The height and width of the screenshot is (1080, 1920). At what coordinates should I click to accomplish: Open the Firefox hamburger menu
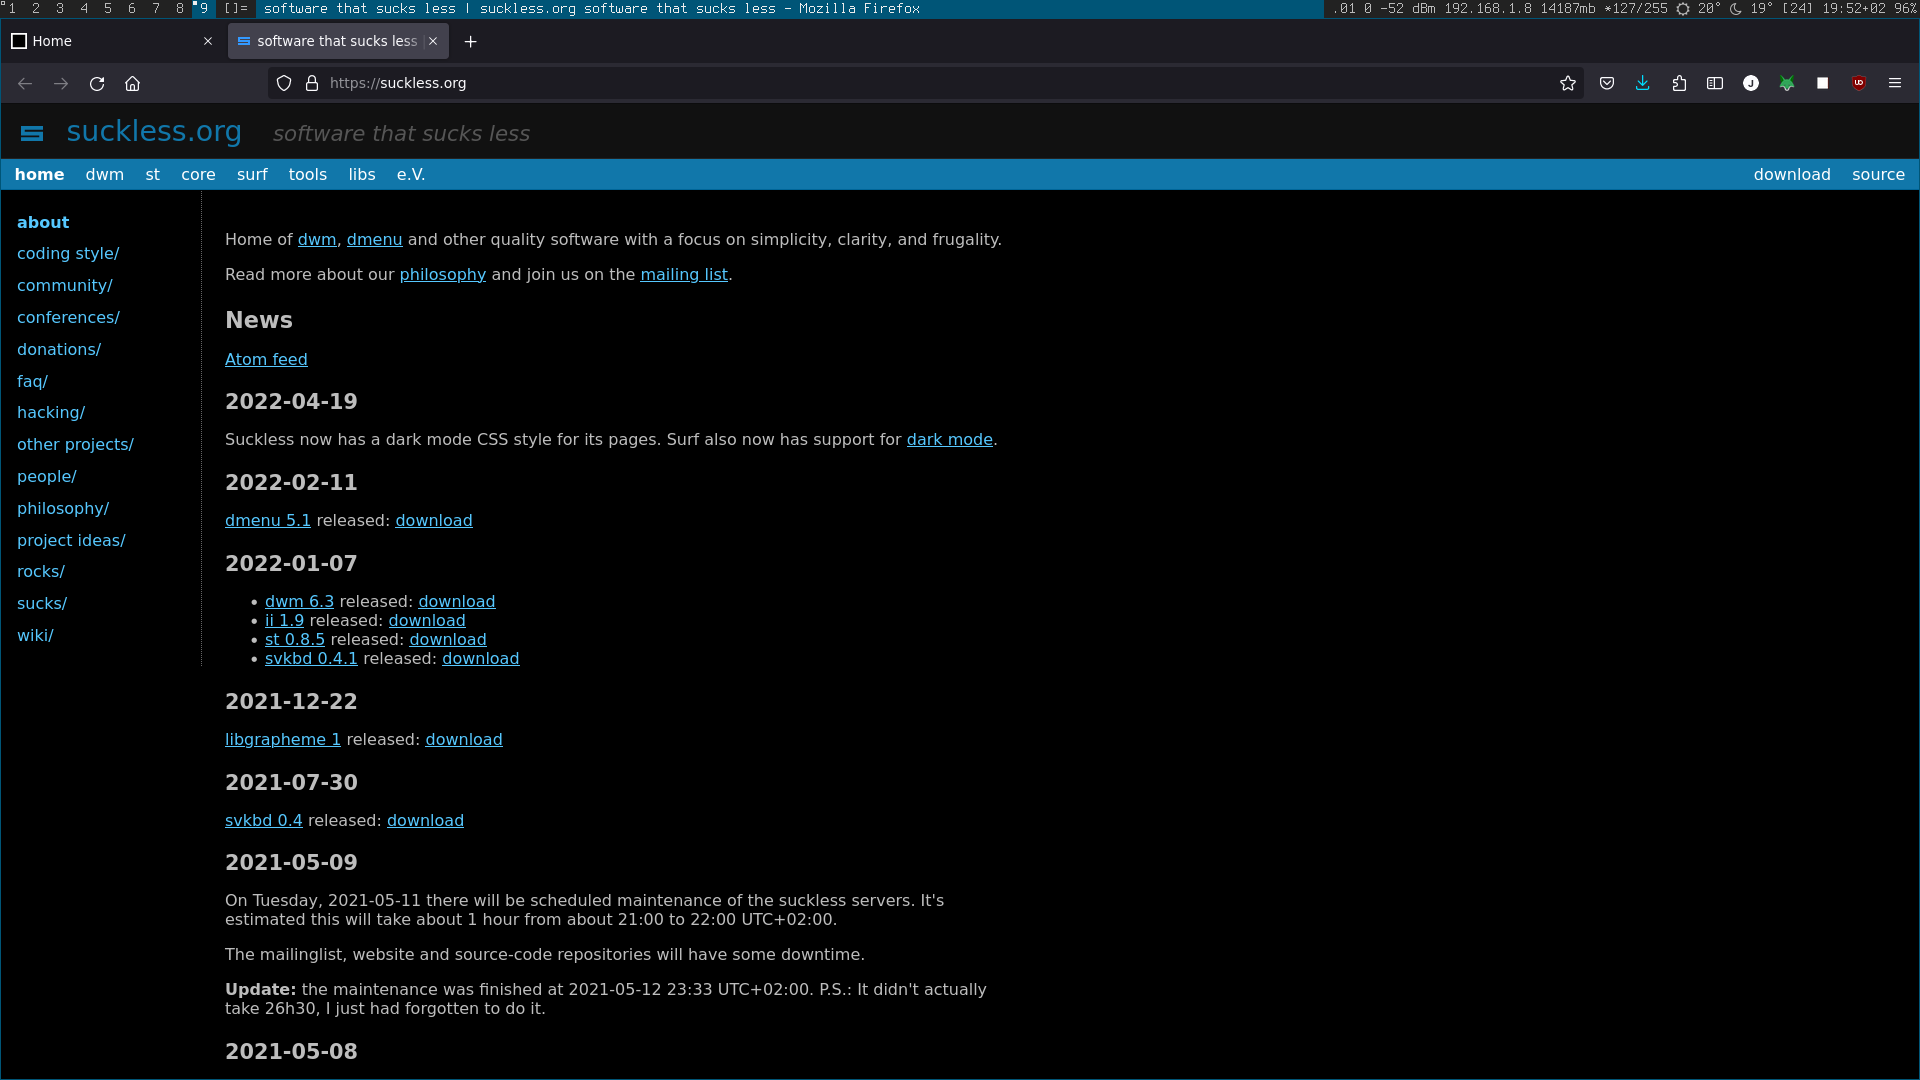[1895, 84]
